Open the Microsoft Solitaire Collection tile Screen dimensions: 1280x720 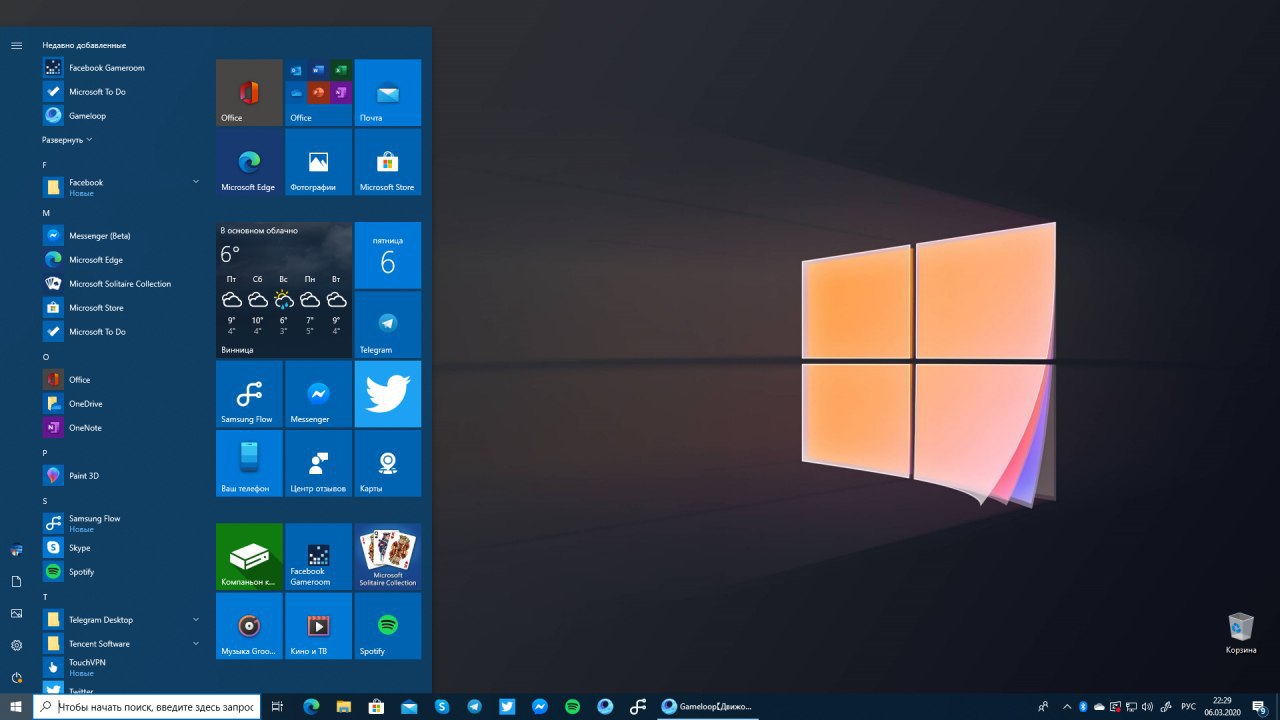pos(388,556)
